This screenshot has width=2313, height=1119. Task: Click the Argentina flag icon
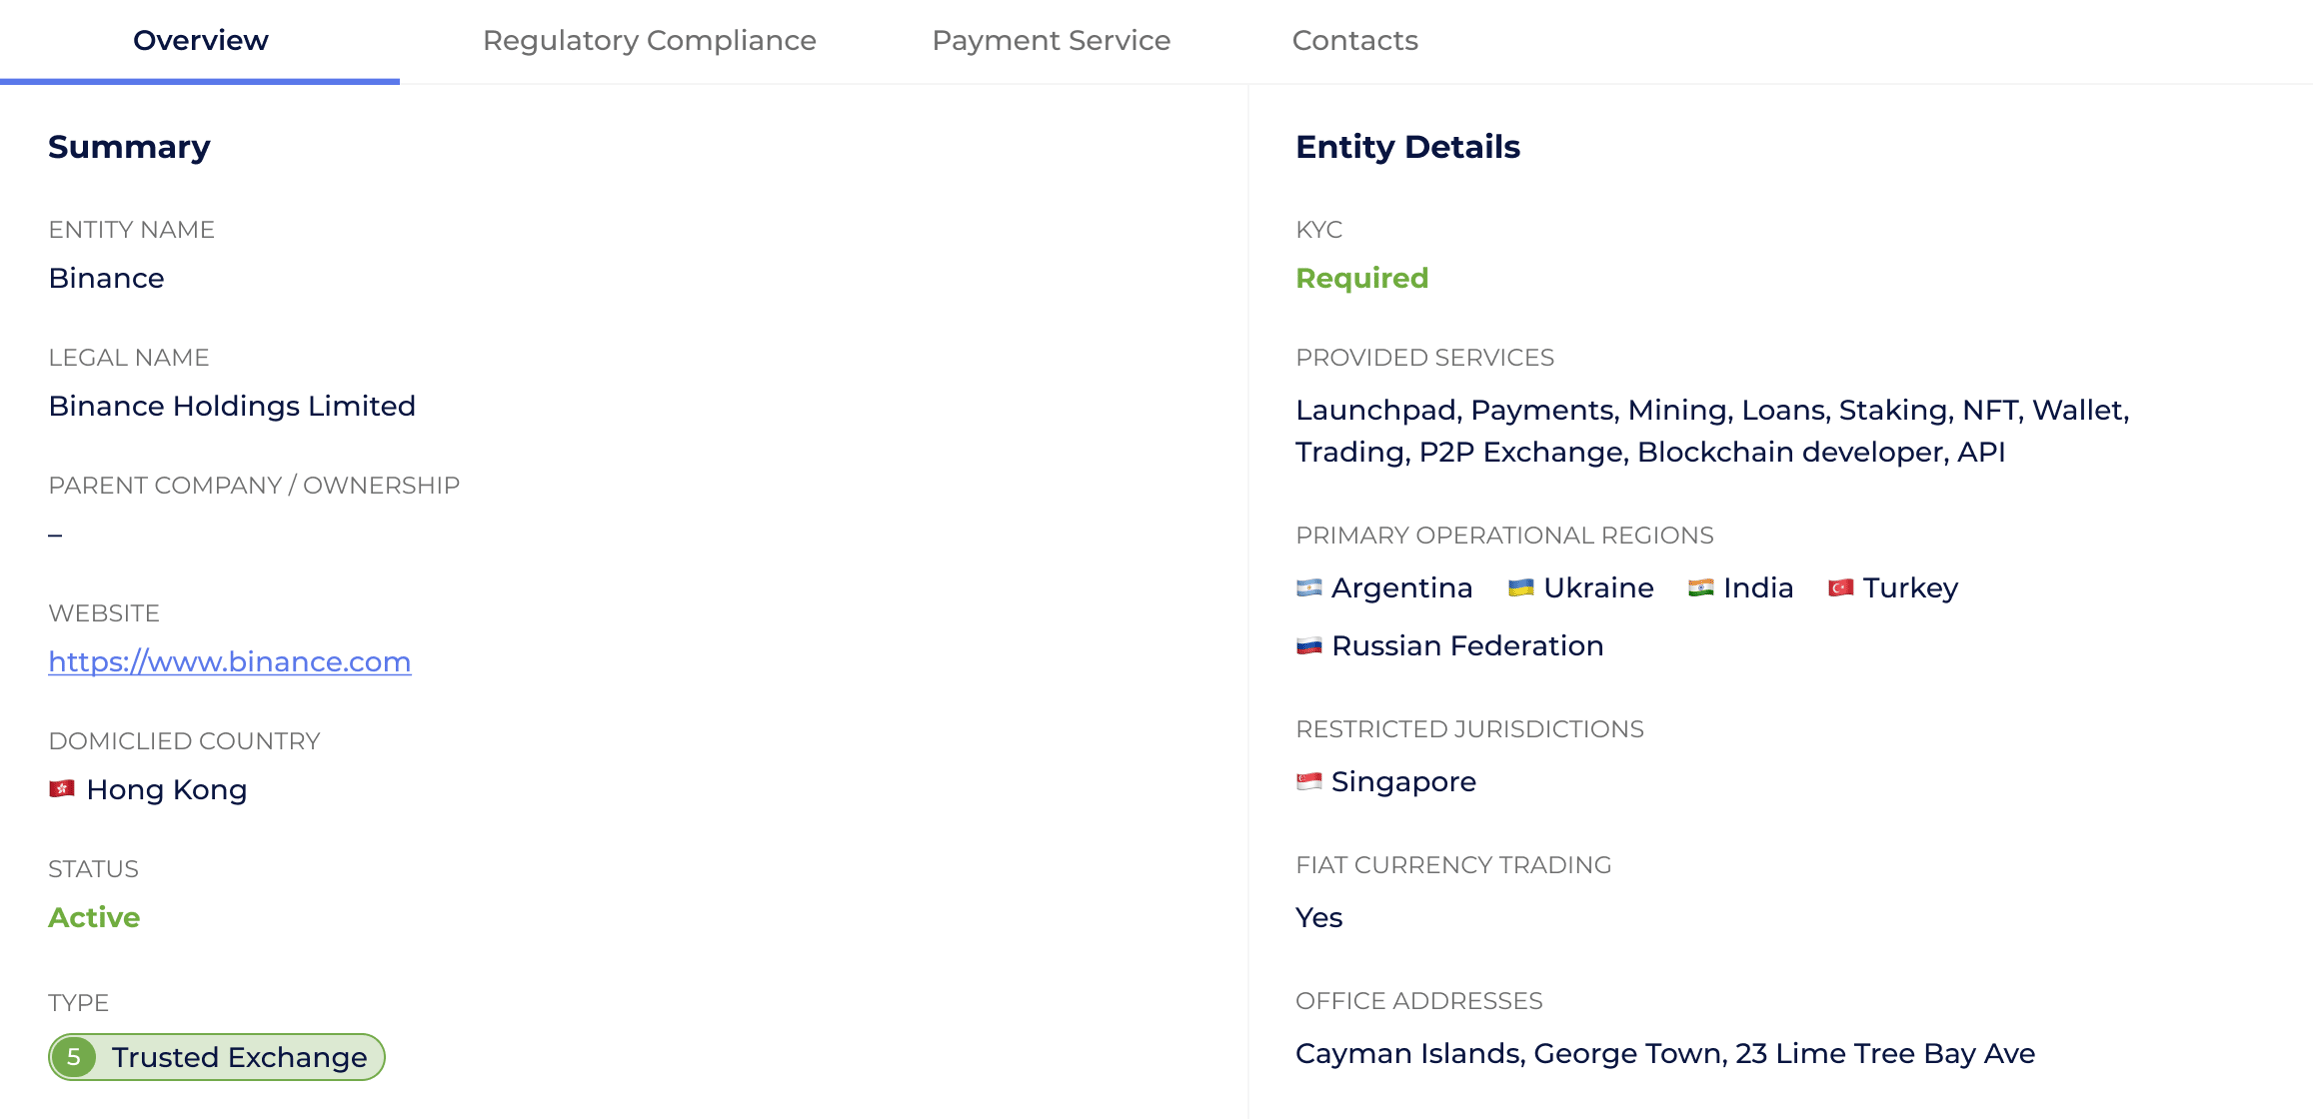1309,588
